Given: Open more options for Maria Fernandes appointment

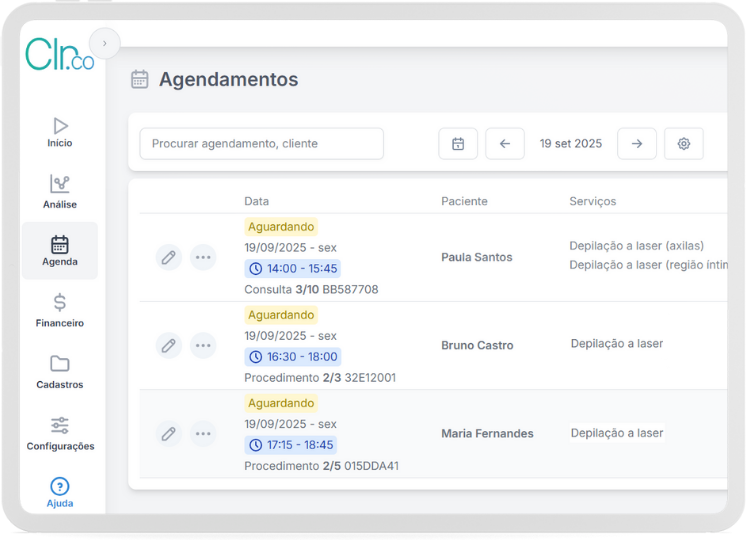Looking at the screenshot, I should 203,434.
